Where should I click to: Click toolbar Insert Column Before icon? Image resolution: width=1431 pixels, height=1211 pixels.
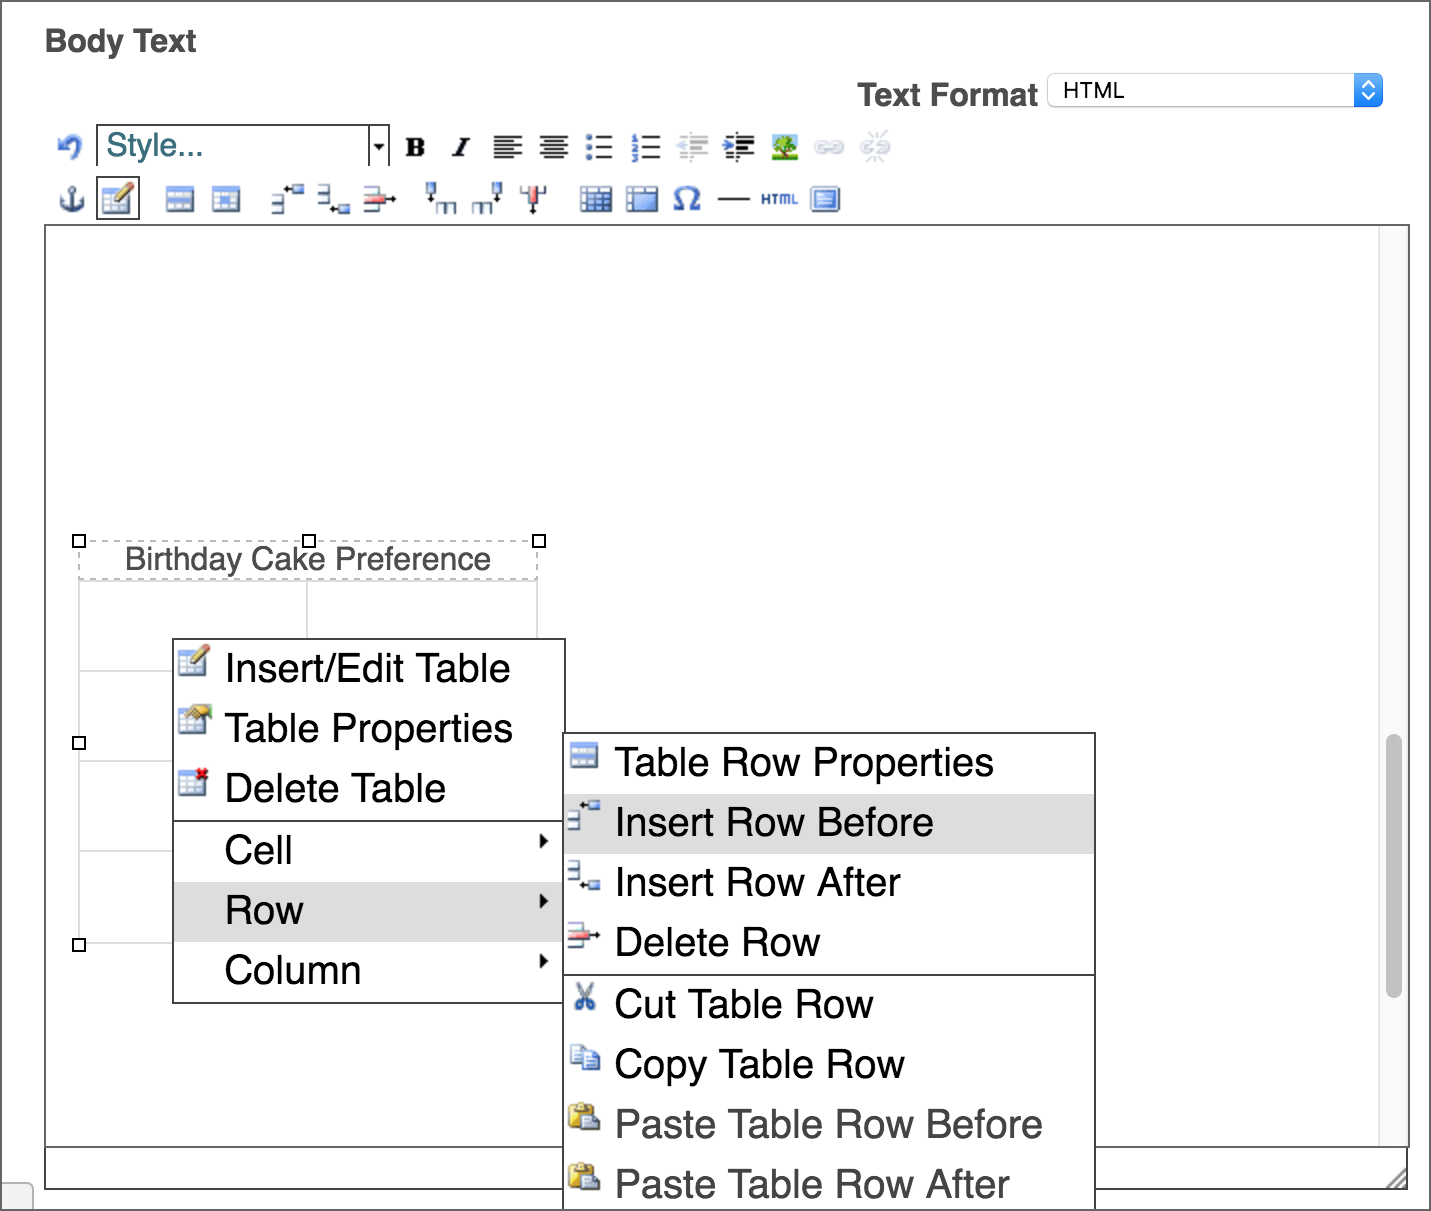pyautogui.click(x=441, y=198)
